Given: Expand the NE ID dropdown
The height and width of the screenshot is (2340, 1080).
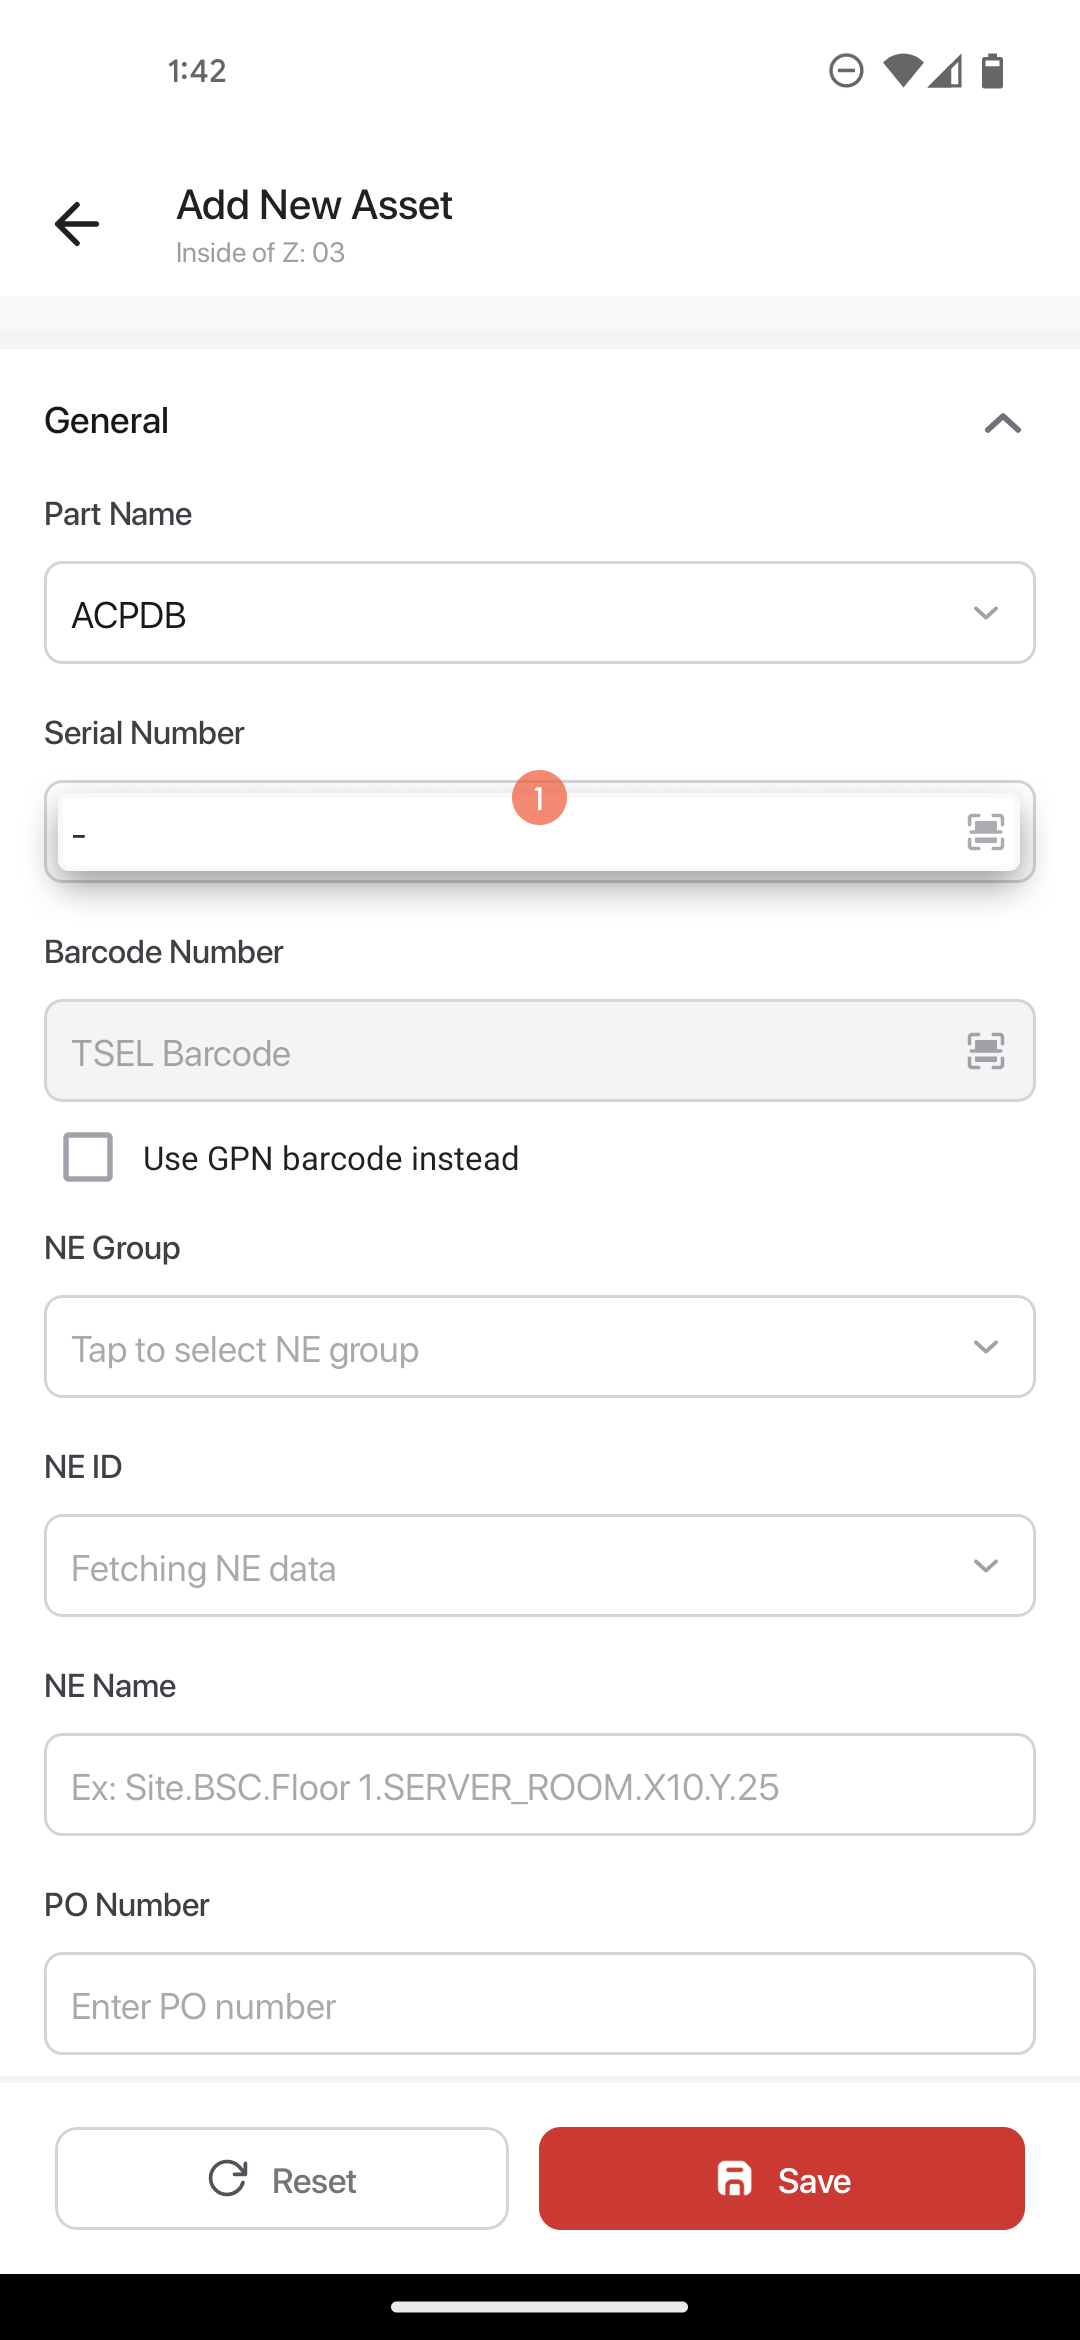Looking at the screenshot, I should pyautogui.click(x=540, y=1566).
